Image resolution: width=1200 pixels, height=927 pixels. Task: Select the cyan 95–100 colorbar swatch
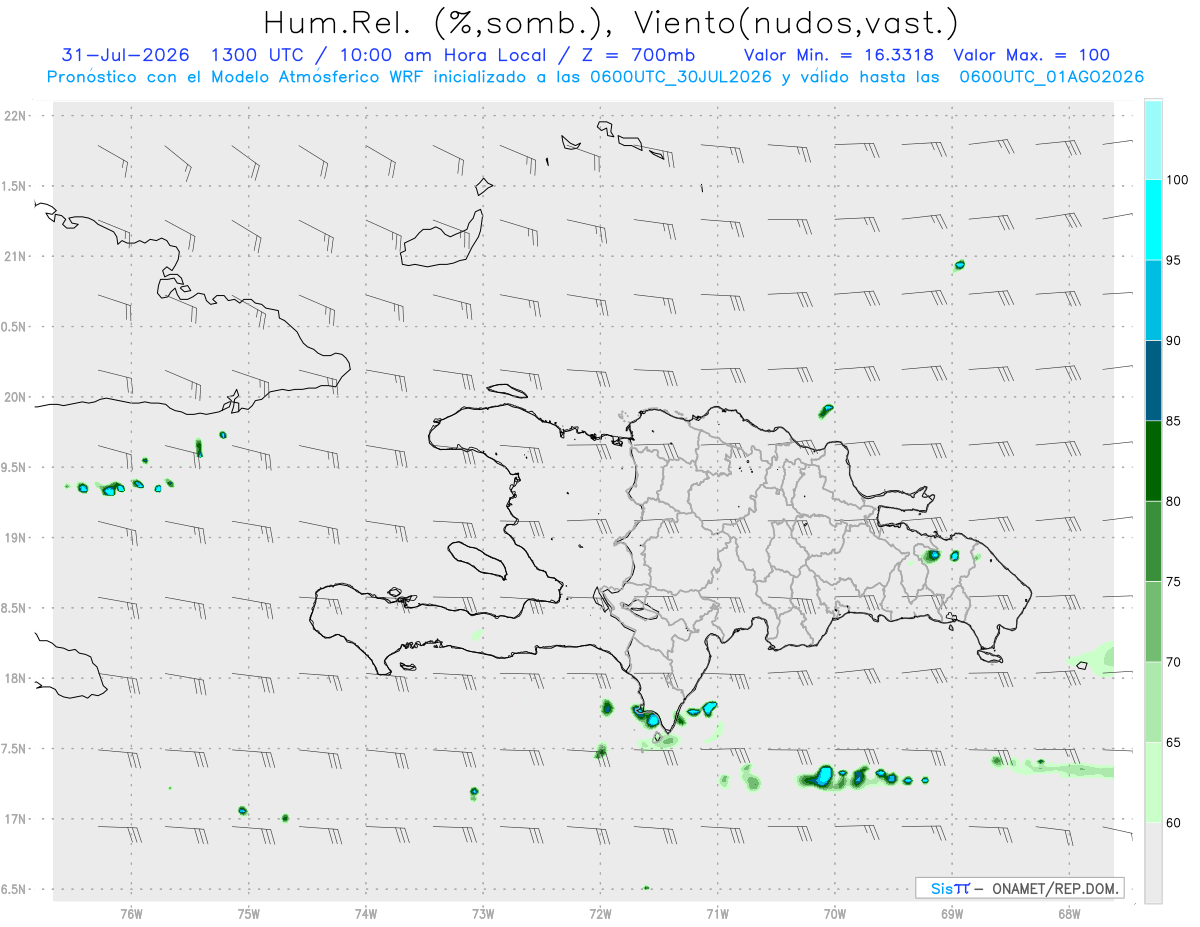(x=1152, y=220)
